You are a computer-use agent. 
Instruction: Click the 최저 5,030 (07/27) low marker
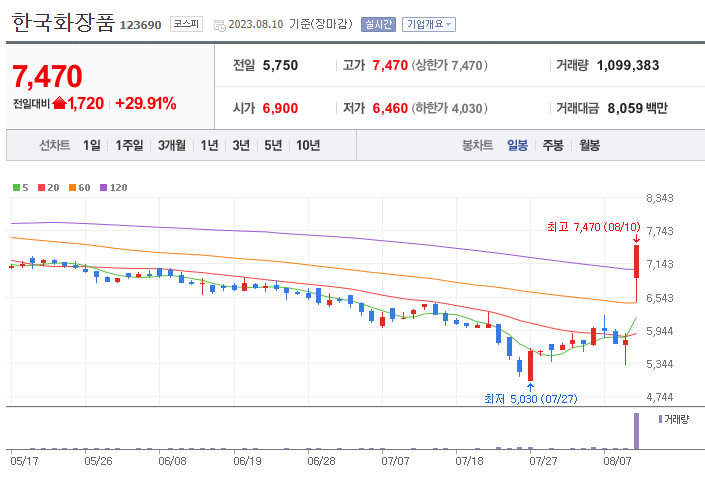pyautogui.click(x=531, y=399)
